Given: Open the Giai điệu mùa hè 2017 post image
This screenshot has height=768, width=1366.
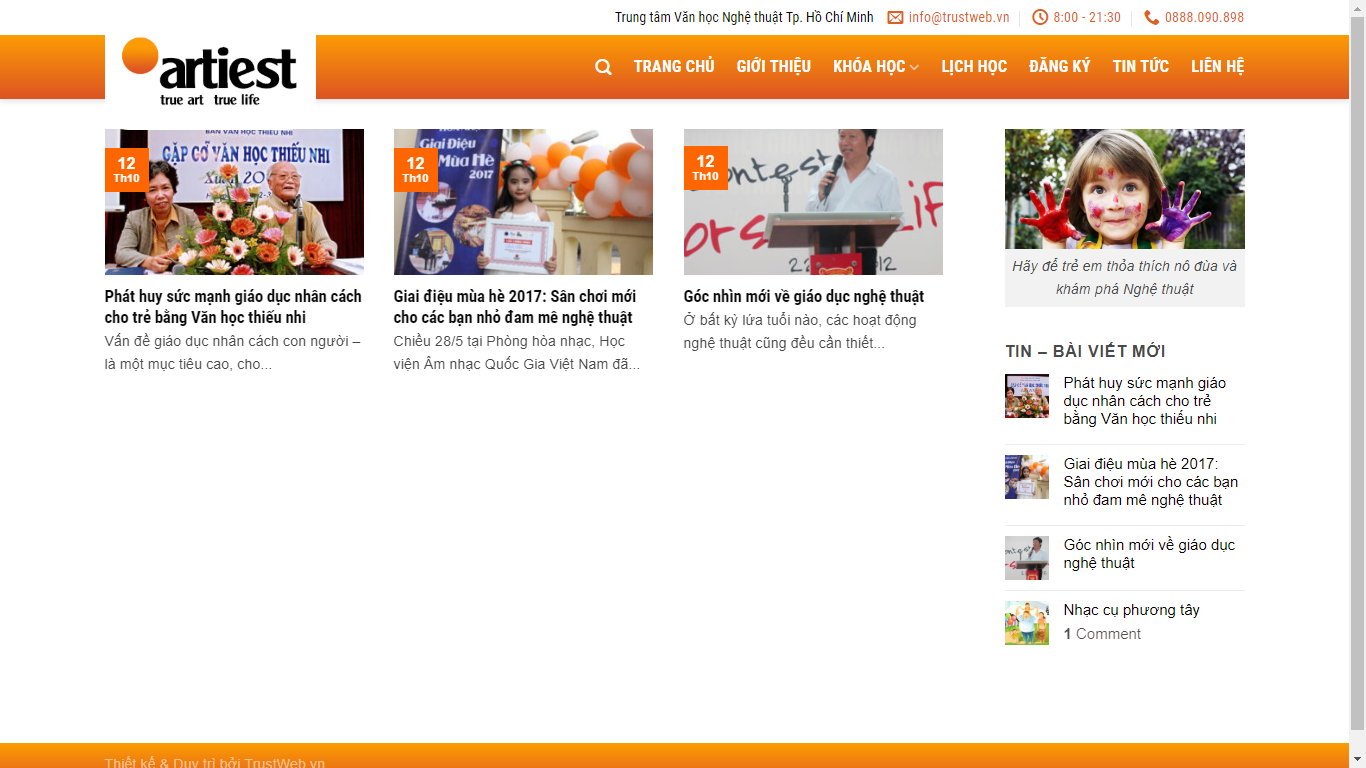Looking at the screenshot, I should coord(523,202).
